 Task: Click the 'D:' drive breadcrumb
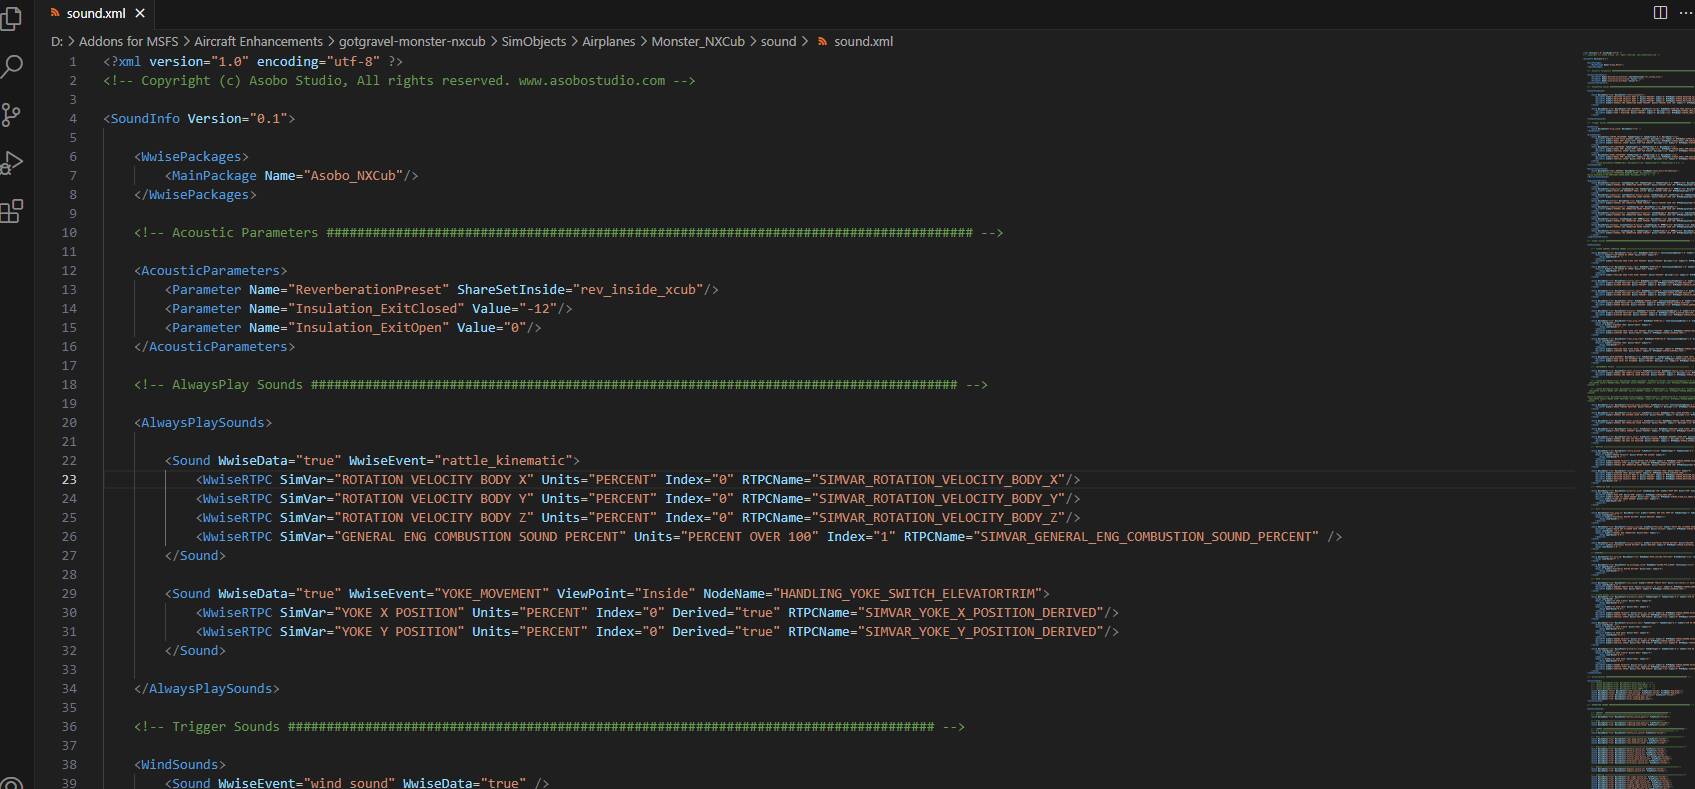click(x=57, y=41)
